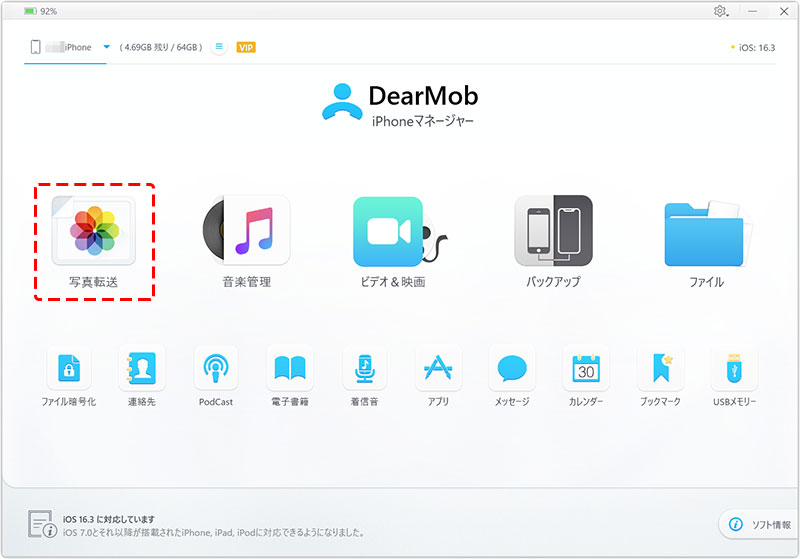
Task: Open settings gear in title bar
Action: pyautogui.click(x=720, y=11)
